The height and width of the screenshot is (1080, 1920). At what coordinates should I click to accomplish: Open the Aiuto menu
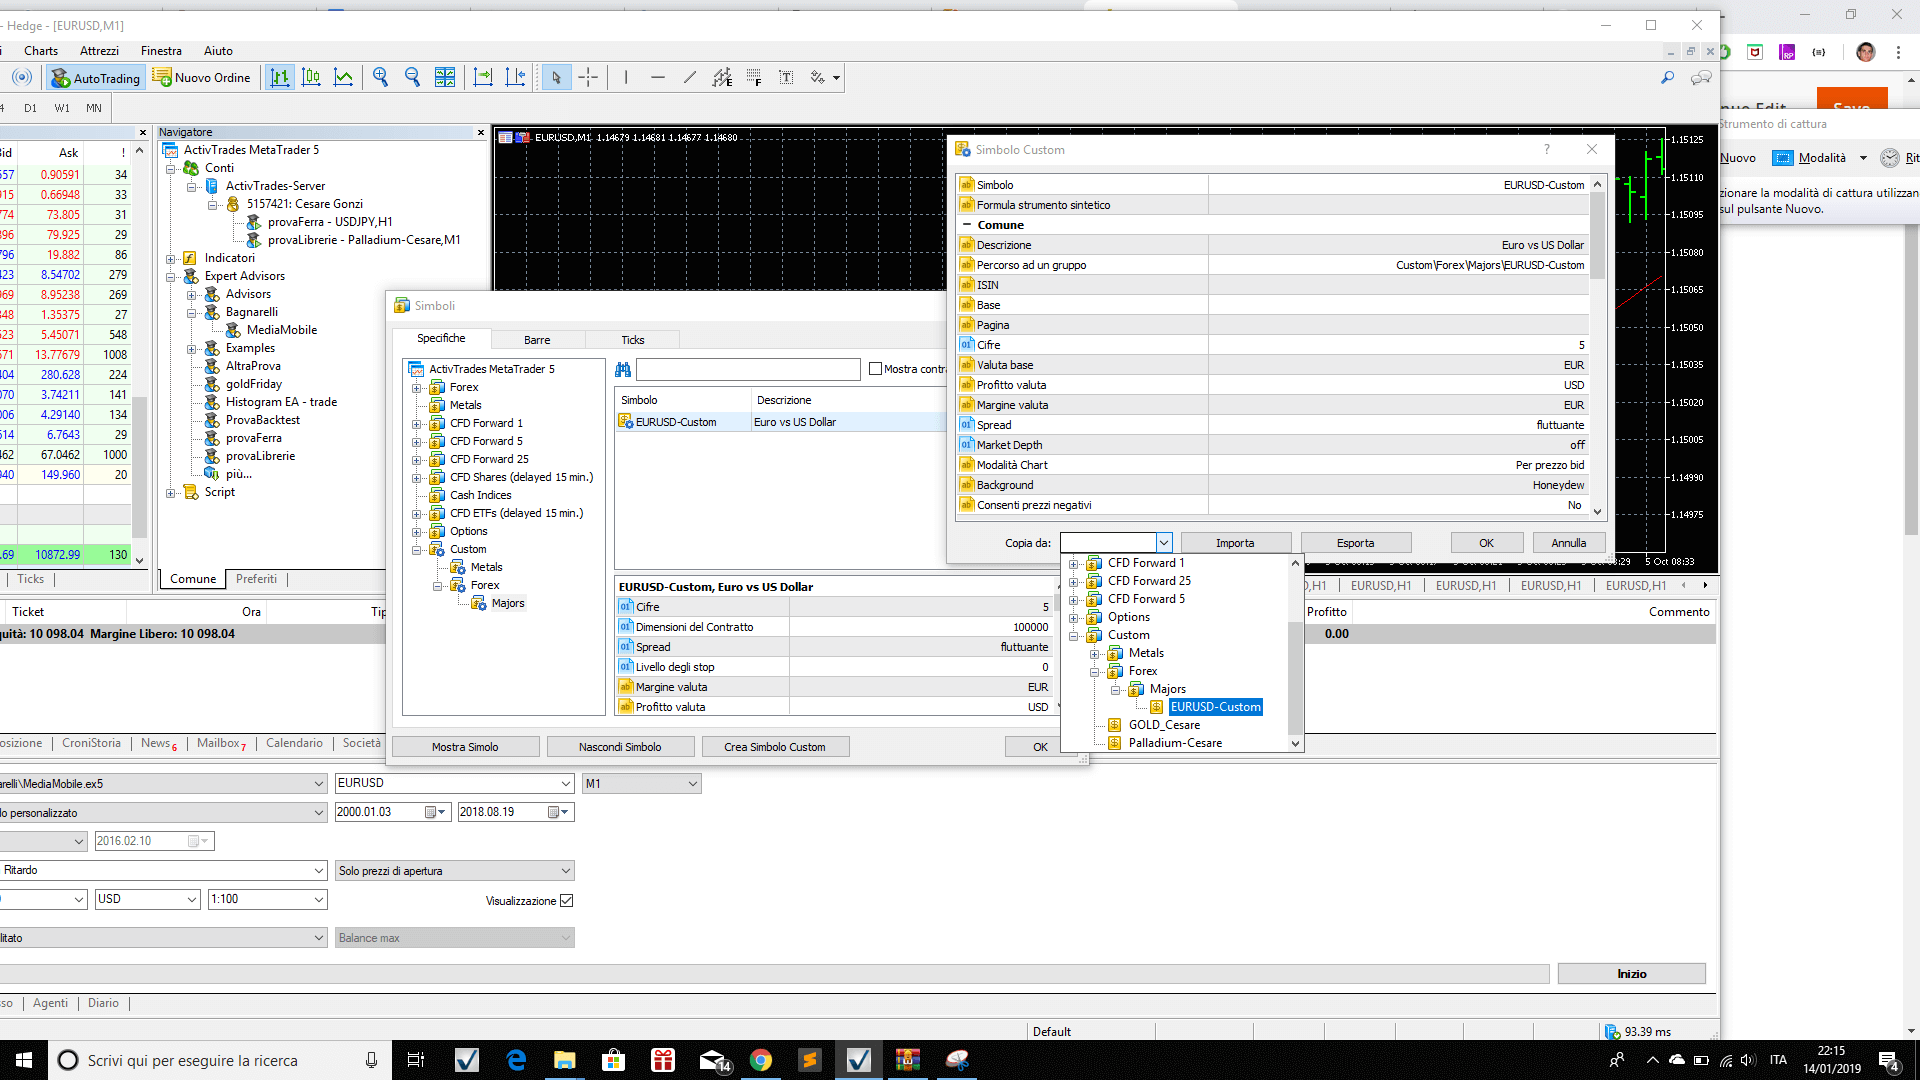click(x=218, y=51)
